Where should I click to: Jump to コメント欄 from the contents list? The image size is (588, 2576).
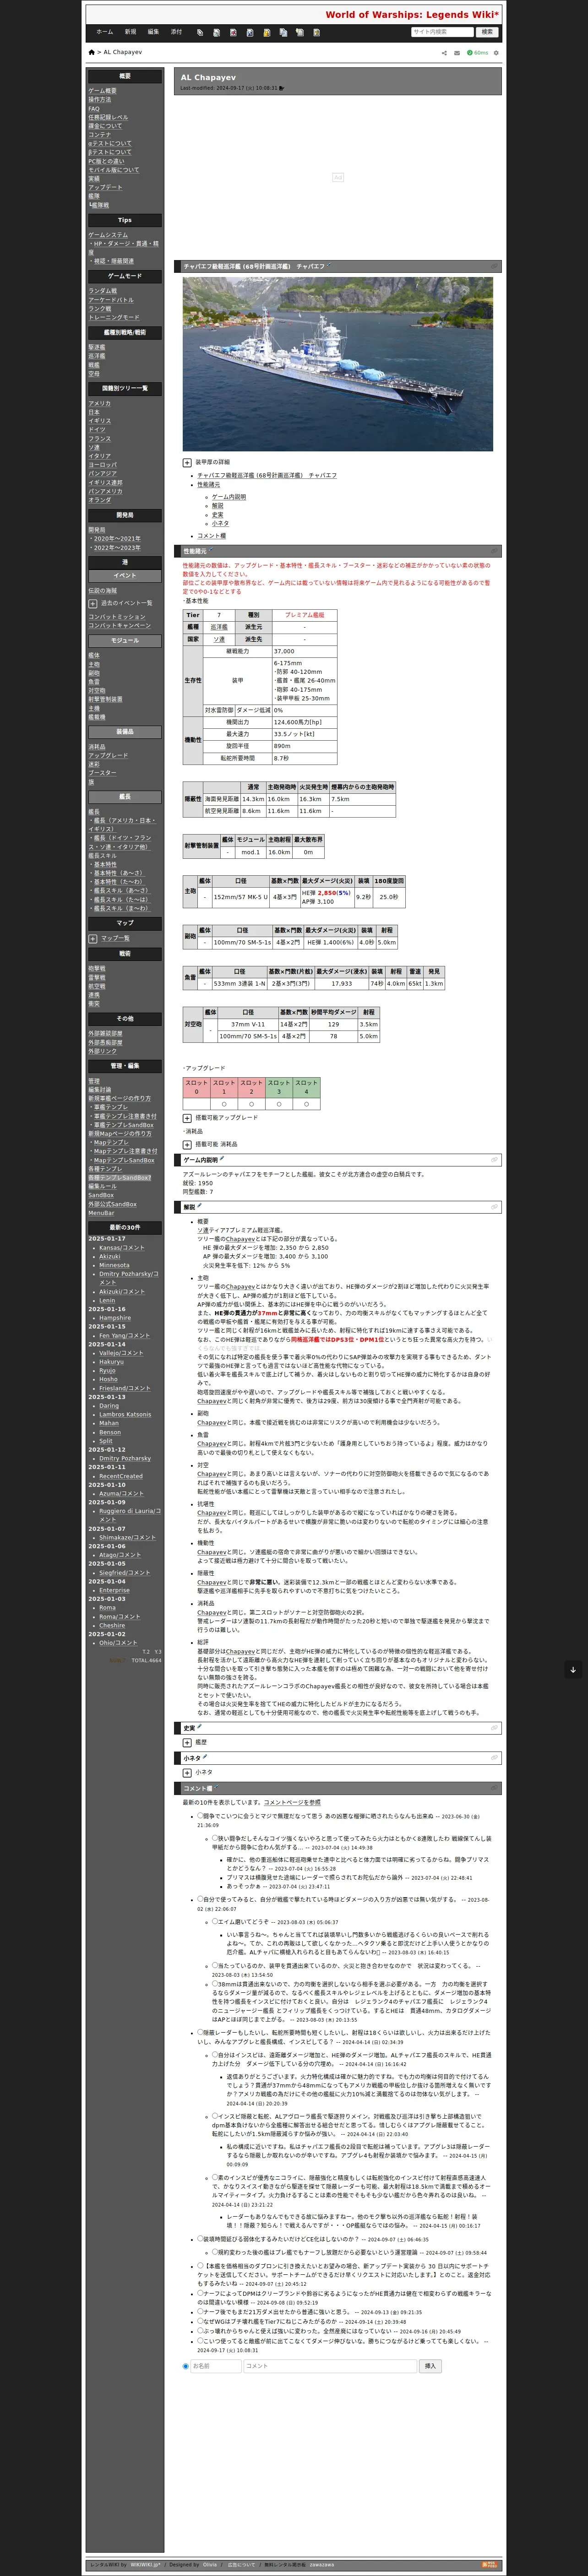(211, 536)
